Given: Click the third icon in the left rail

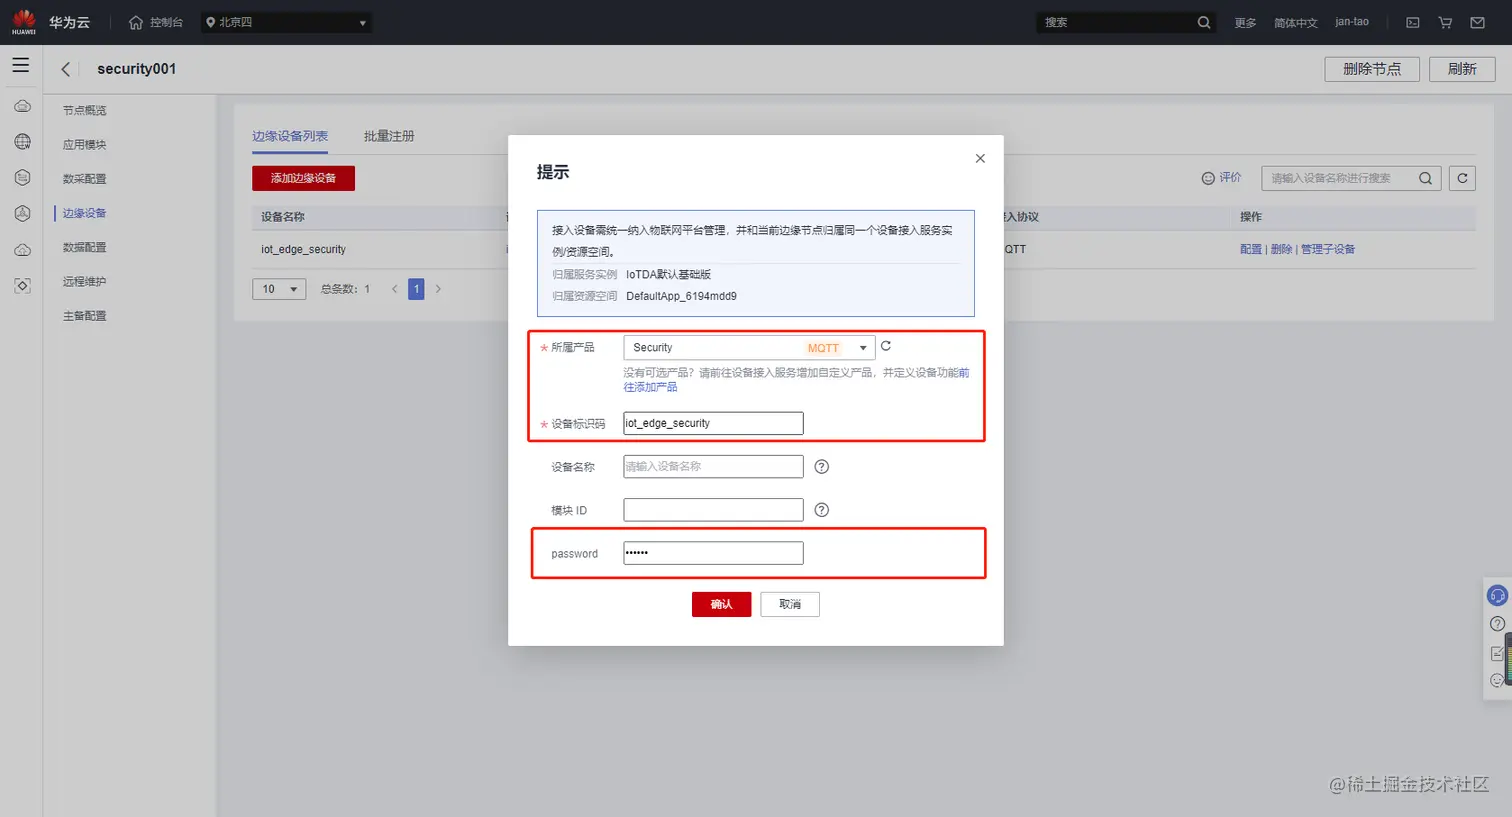Looking at the screenshot, I should [22, 178].
